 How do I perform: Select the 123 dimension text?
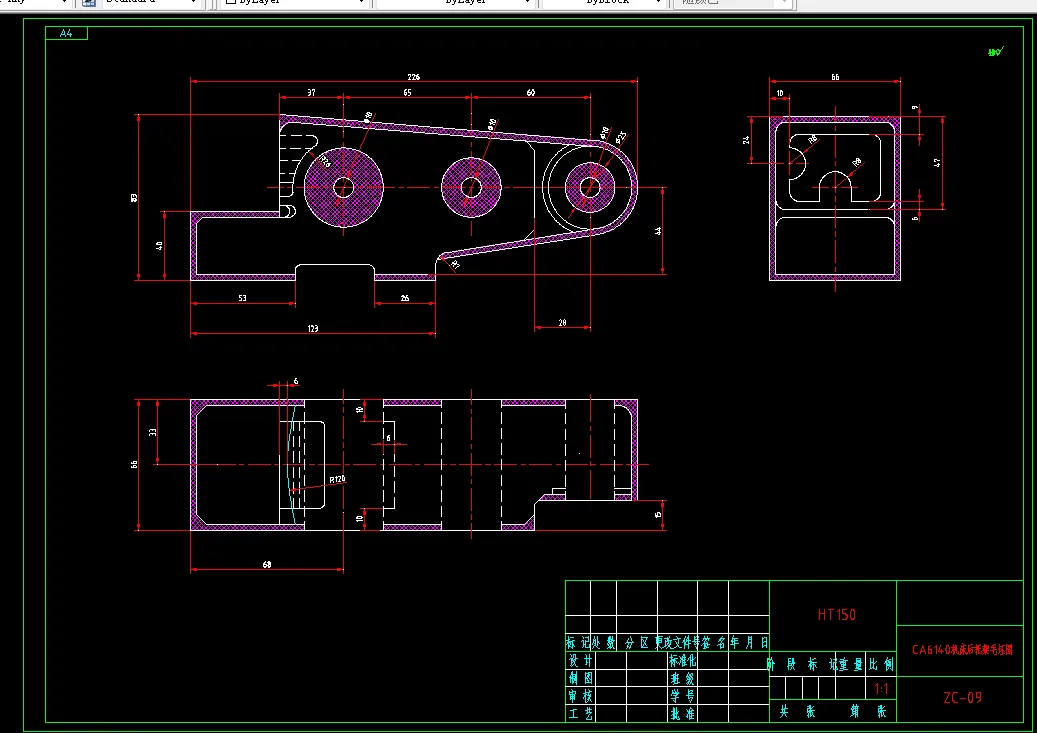(x=313, y=328)
